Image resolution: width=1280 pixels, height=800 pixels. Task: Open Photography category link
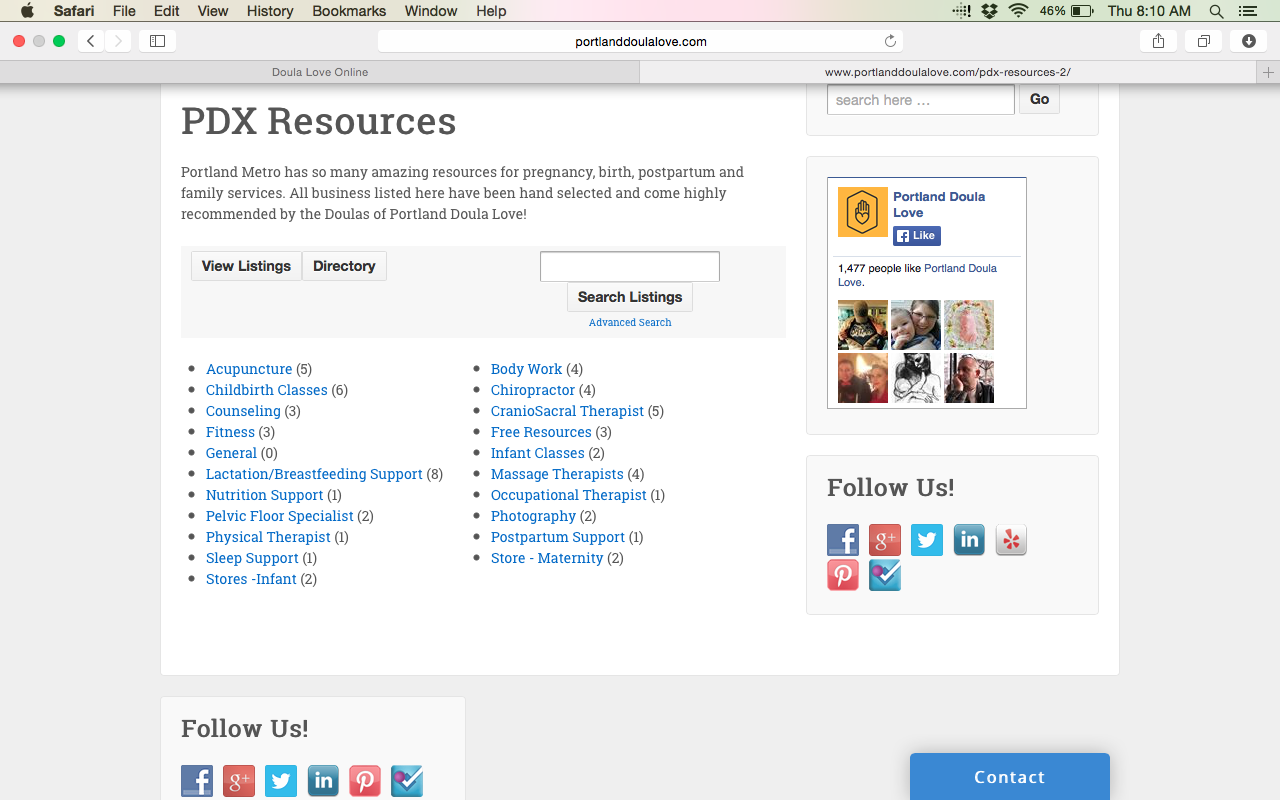point(533,516)
